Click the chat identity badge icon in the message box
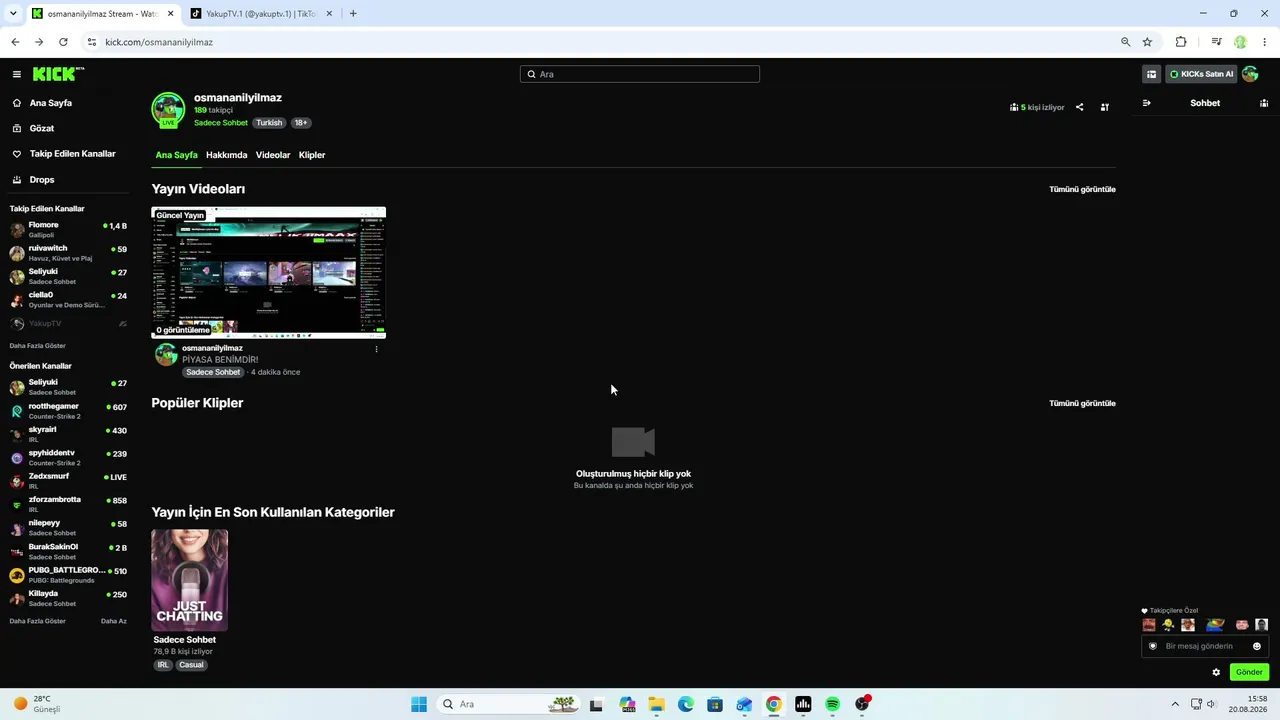 click(1152, 646)
